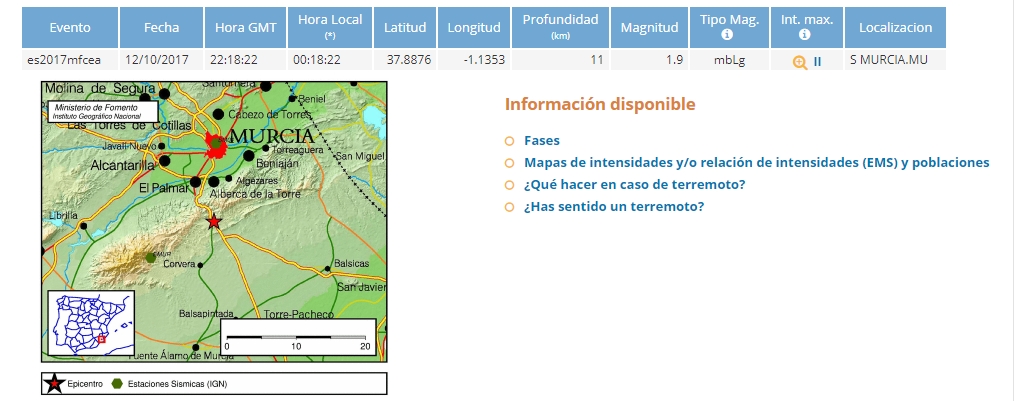Open the ¿Has sentido un terremoto? link
The width and height of the screenshot is (1021, 401).
pyautogui.click(x=614, y=206)
